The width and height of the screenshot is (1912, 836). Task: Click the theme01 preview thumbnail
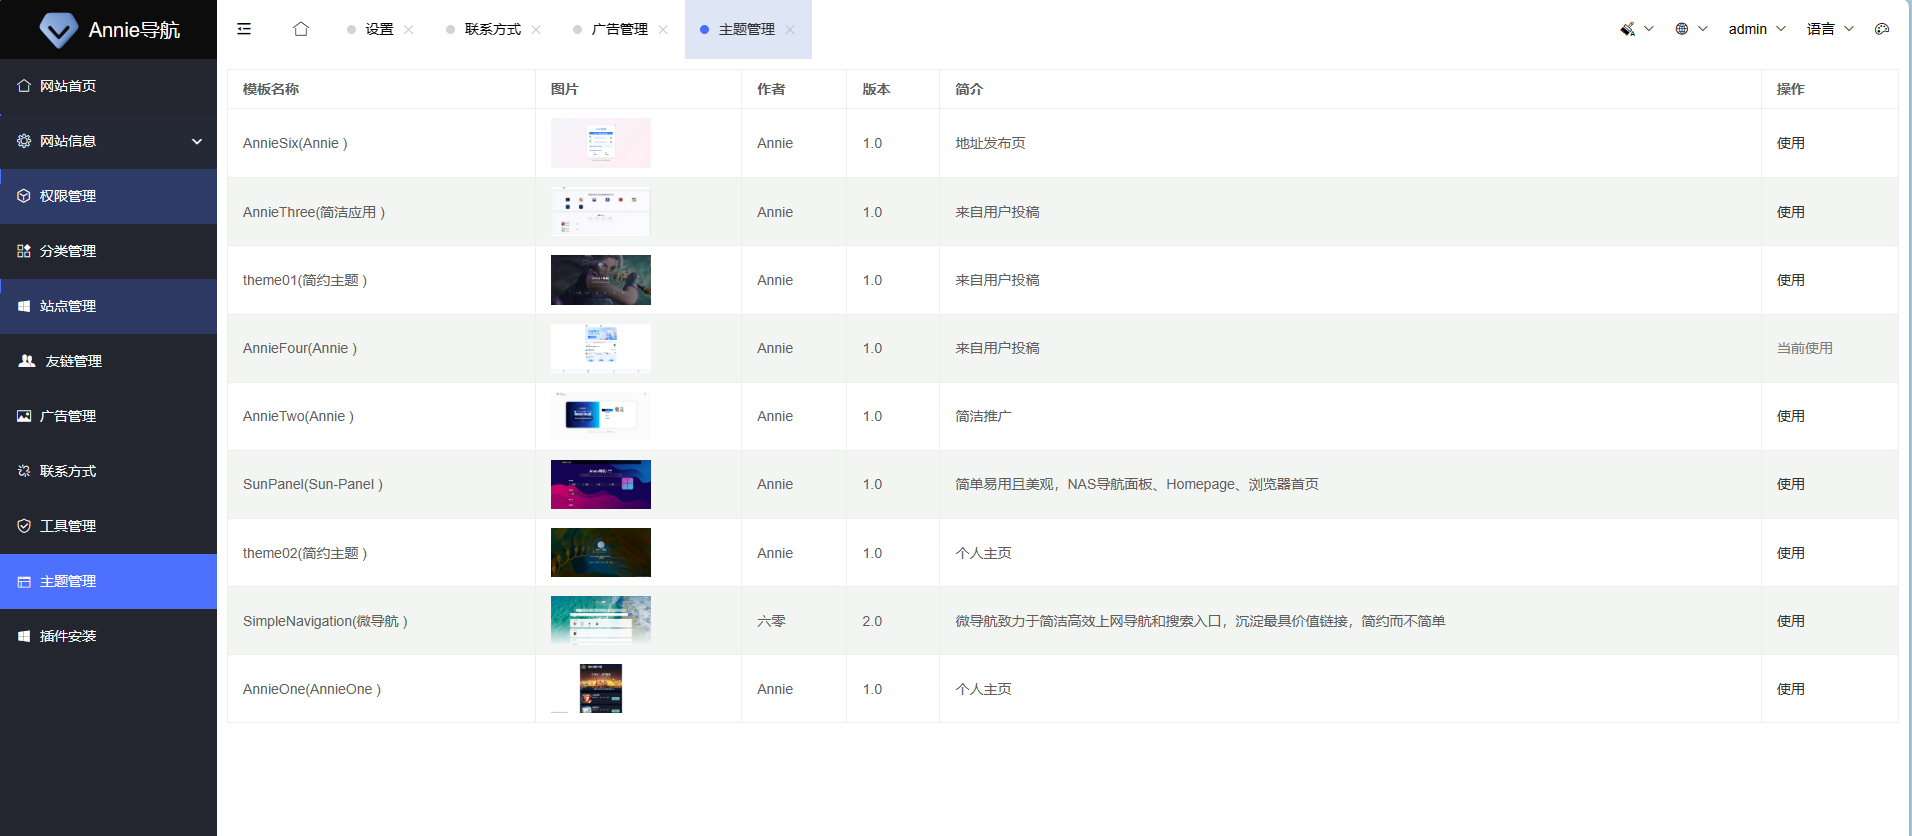[x=600, y=280]
